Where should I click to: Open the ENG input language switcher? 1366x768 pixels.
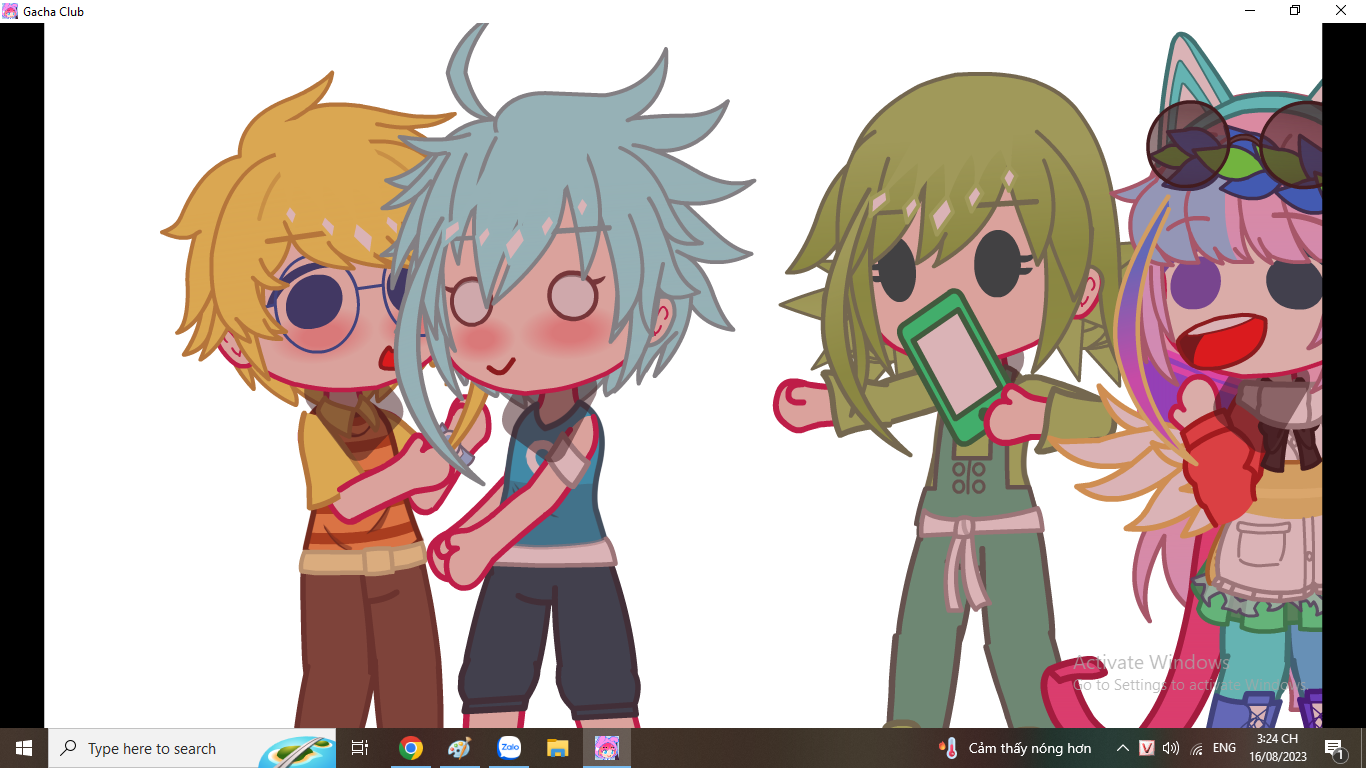click(x=1224, y=748)
